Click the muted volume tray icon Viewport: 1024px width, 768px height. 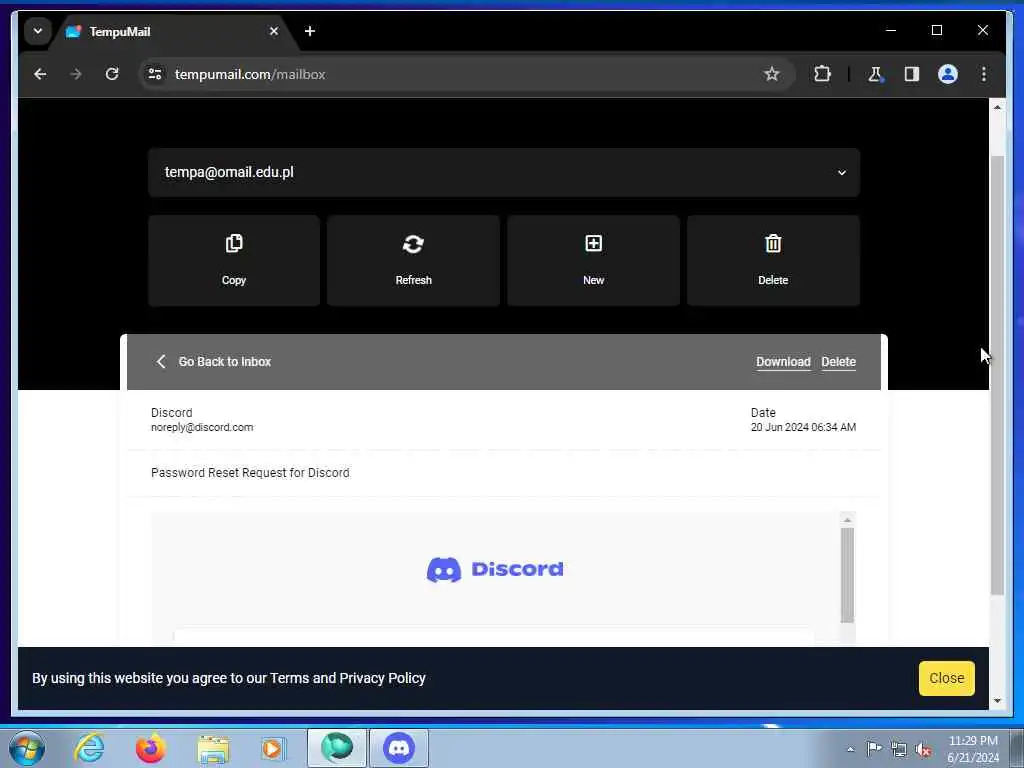tap(923, 749)
